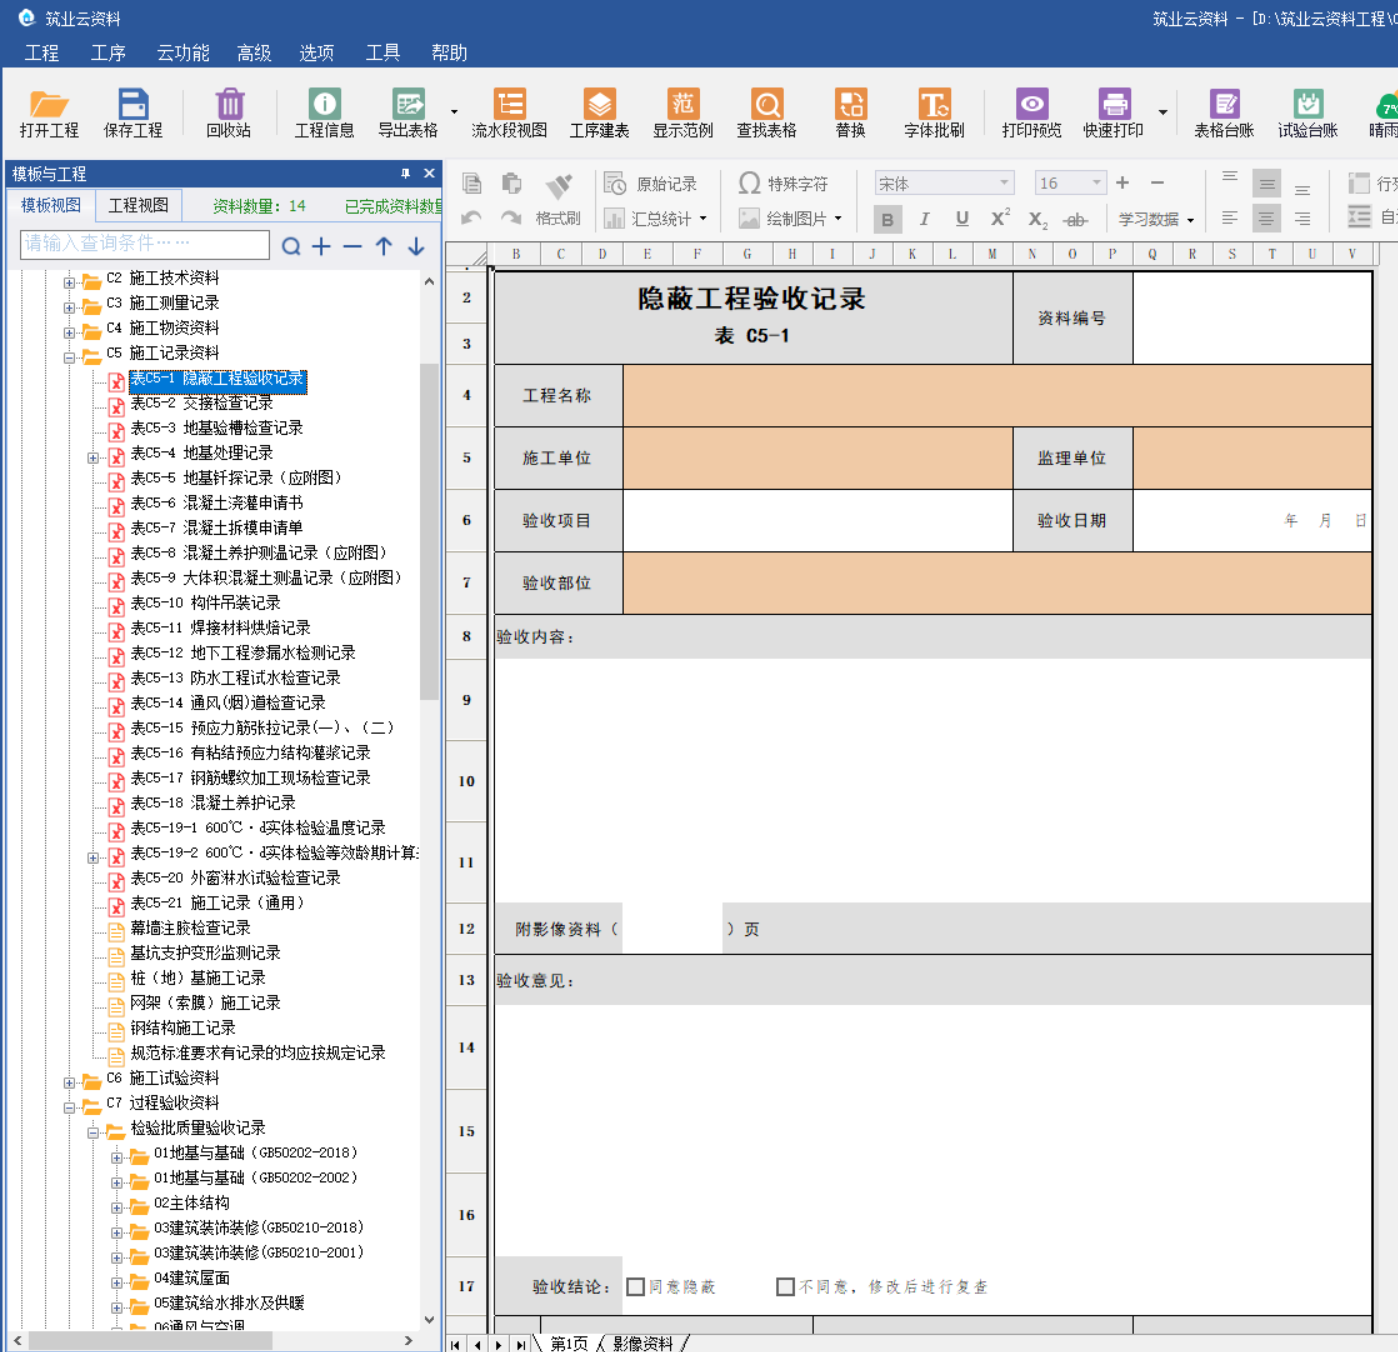The width and height of the screenshot is (1398, 1352).
Task: Open 字体批刷 font batch tool
Action: point(934,113)
